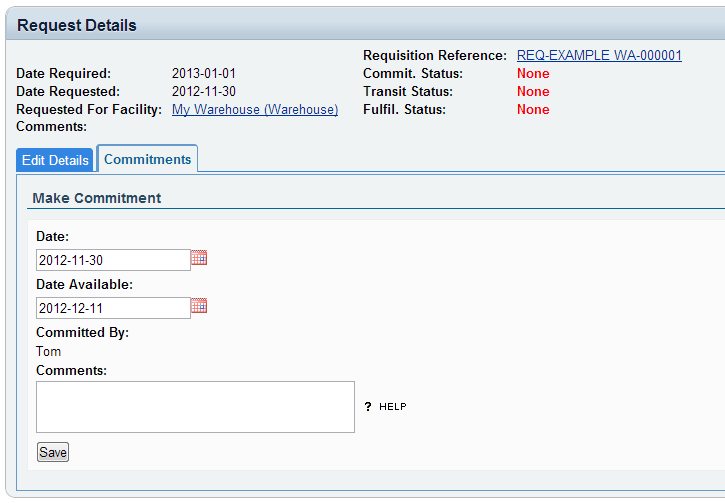Open the REQ-EXAMPLE WA-000001 requisition link
Image resolution: width=725 pixels, height=503 pixels.
tap(599, 55)
